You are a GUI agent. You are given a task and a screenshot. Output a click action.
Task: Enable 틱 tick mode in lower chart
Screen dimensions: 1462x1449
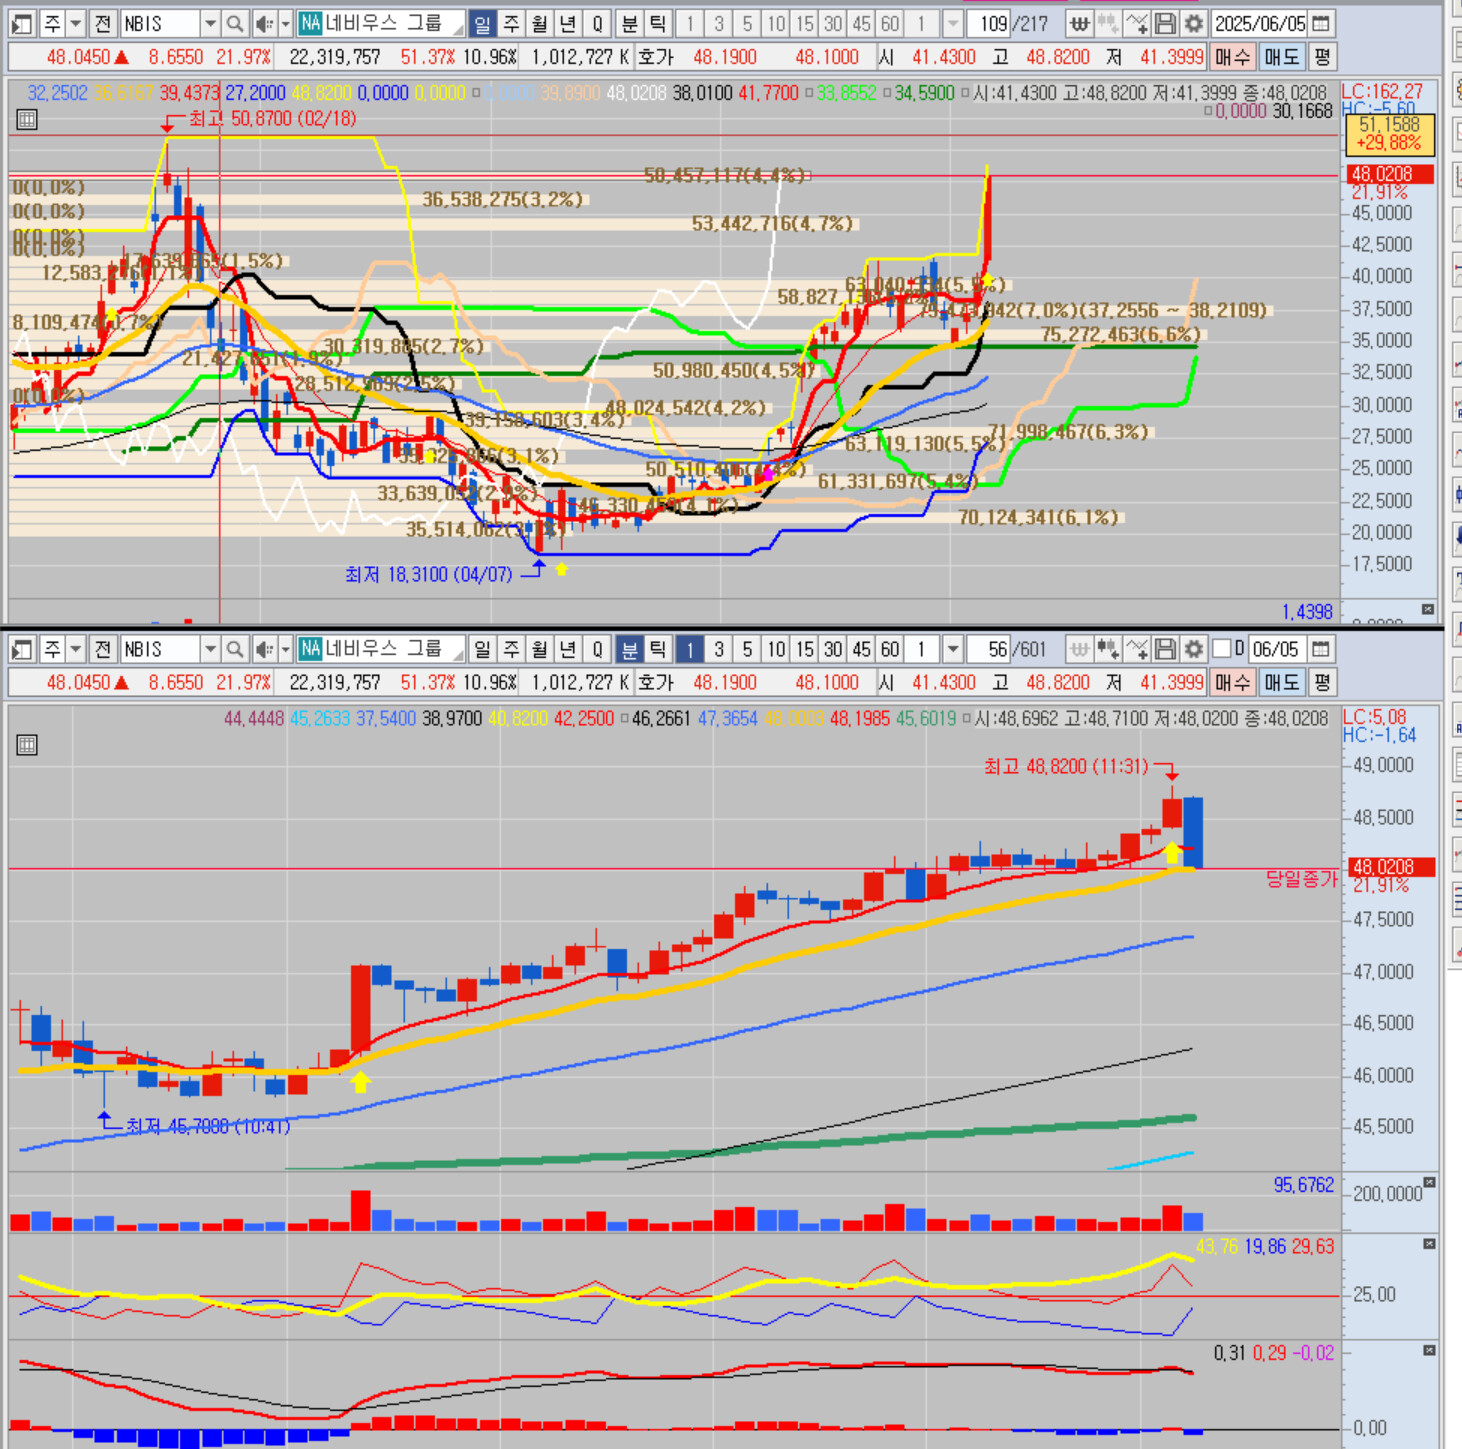(x=657, y=649)
